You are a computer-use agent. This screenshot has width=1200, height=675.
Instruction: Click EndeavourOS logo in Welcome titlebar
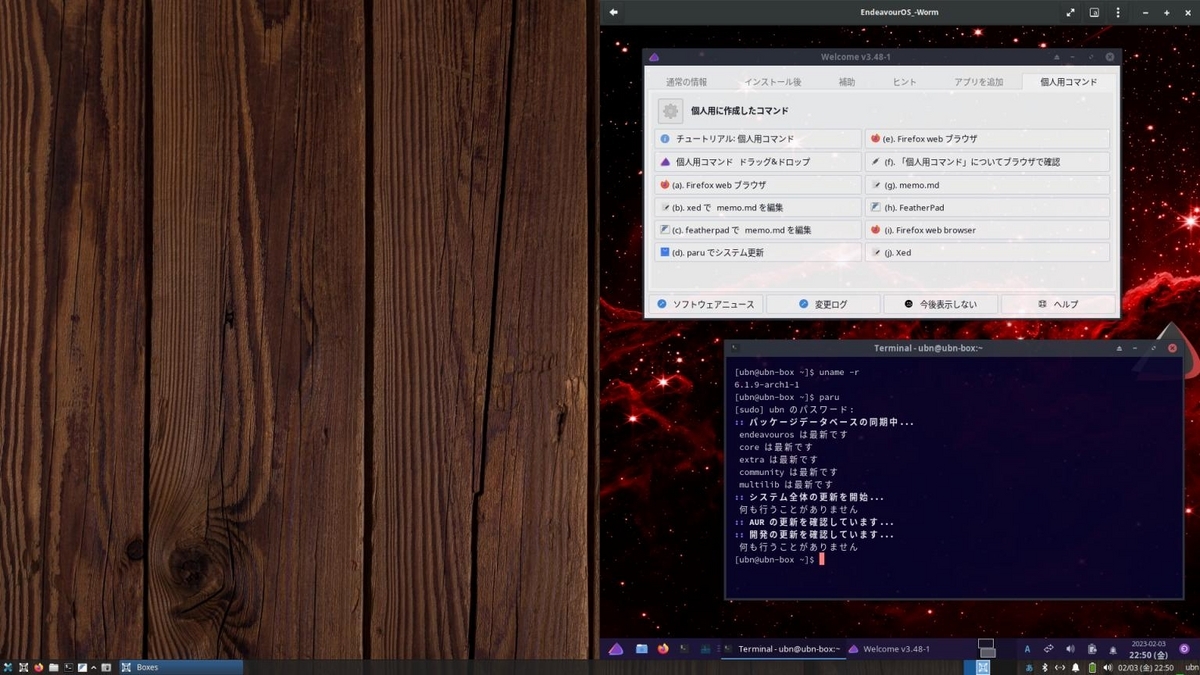(654, 57)
